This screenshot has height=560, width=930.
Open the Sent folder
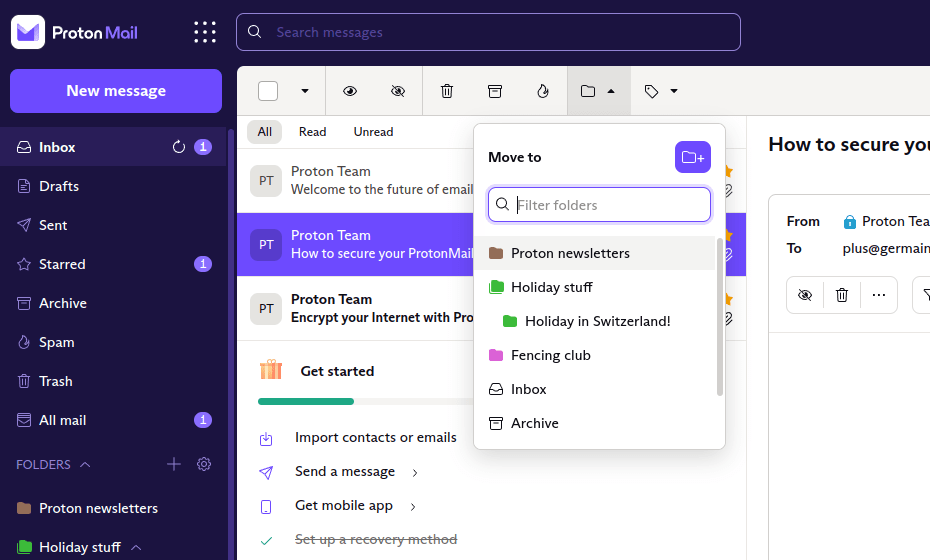(113, 225)
